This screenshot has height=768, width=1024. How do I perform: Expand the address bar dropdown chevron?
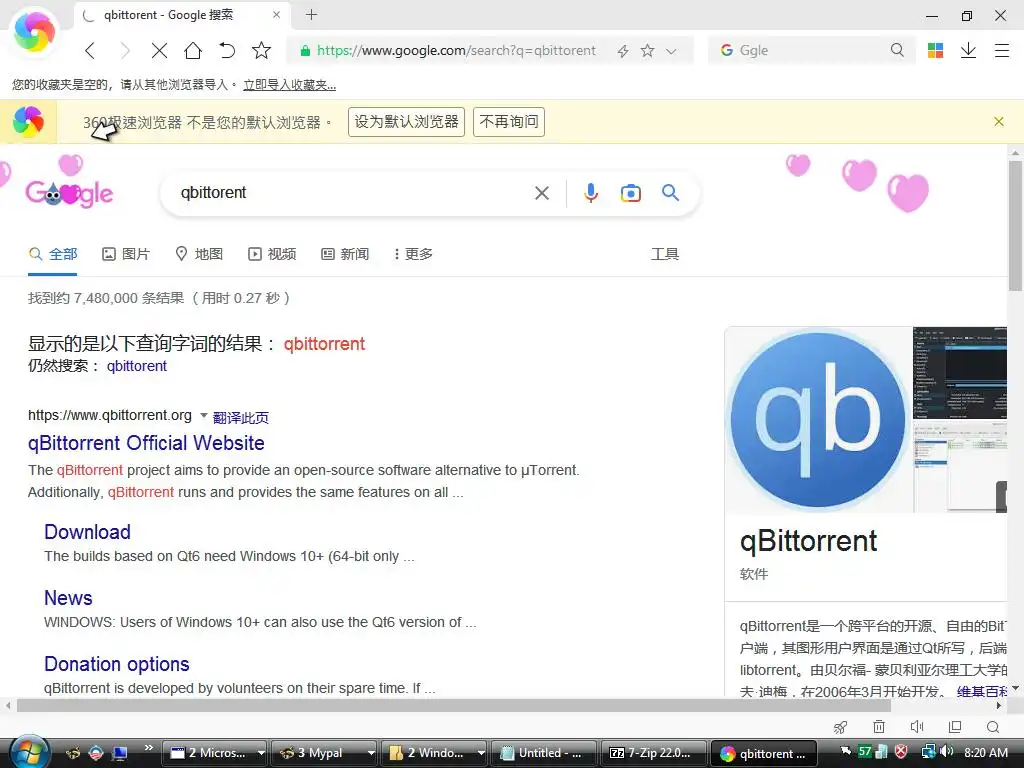tap(671, 51)
